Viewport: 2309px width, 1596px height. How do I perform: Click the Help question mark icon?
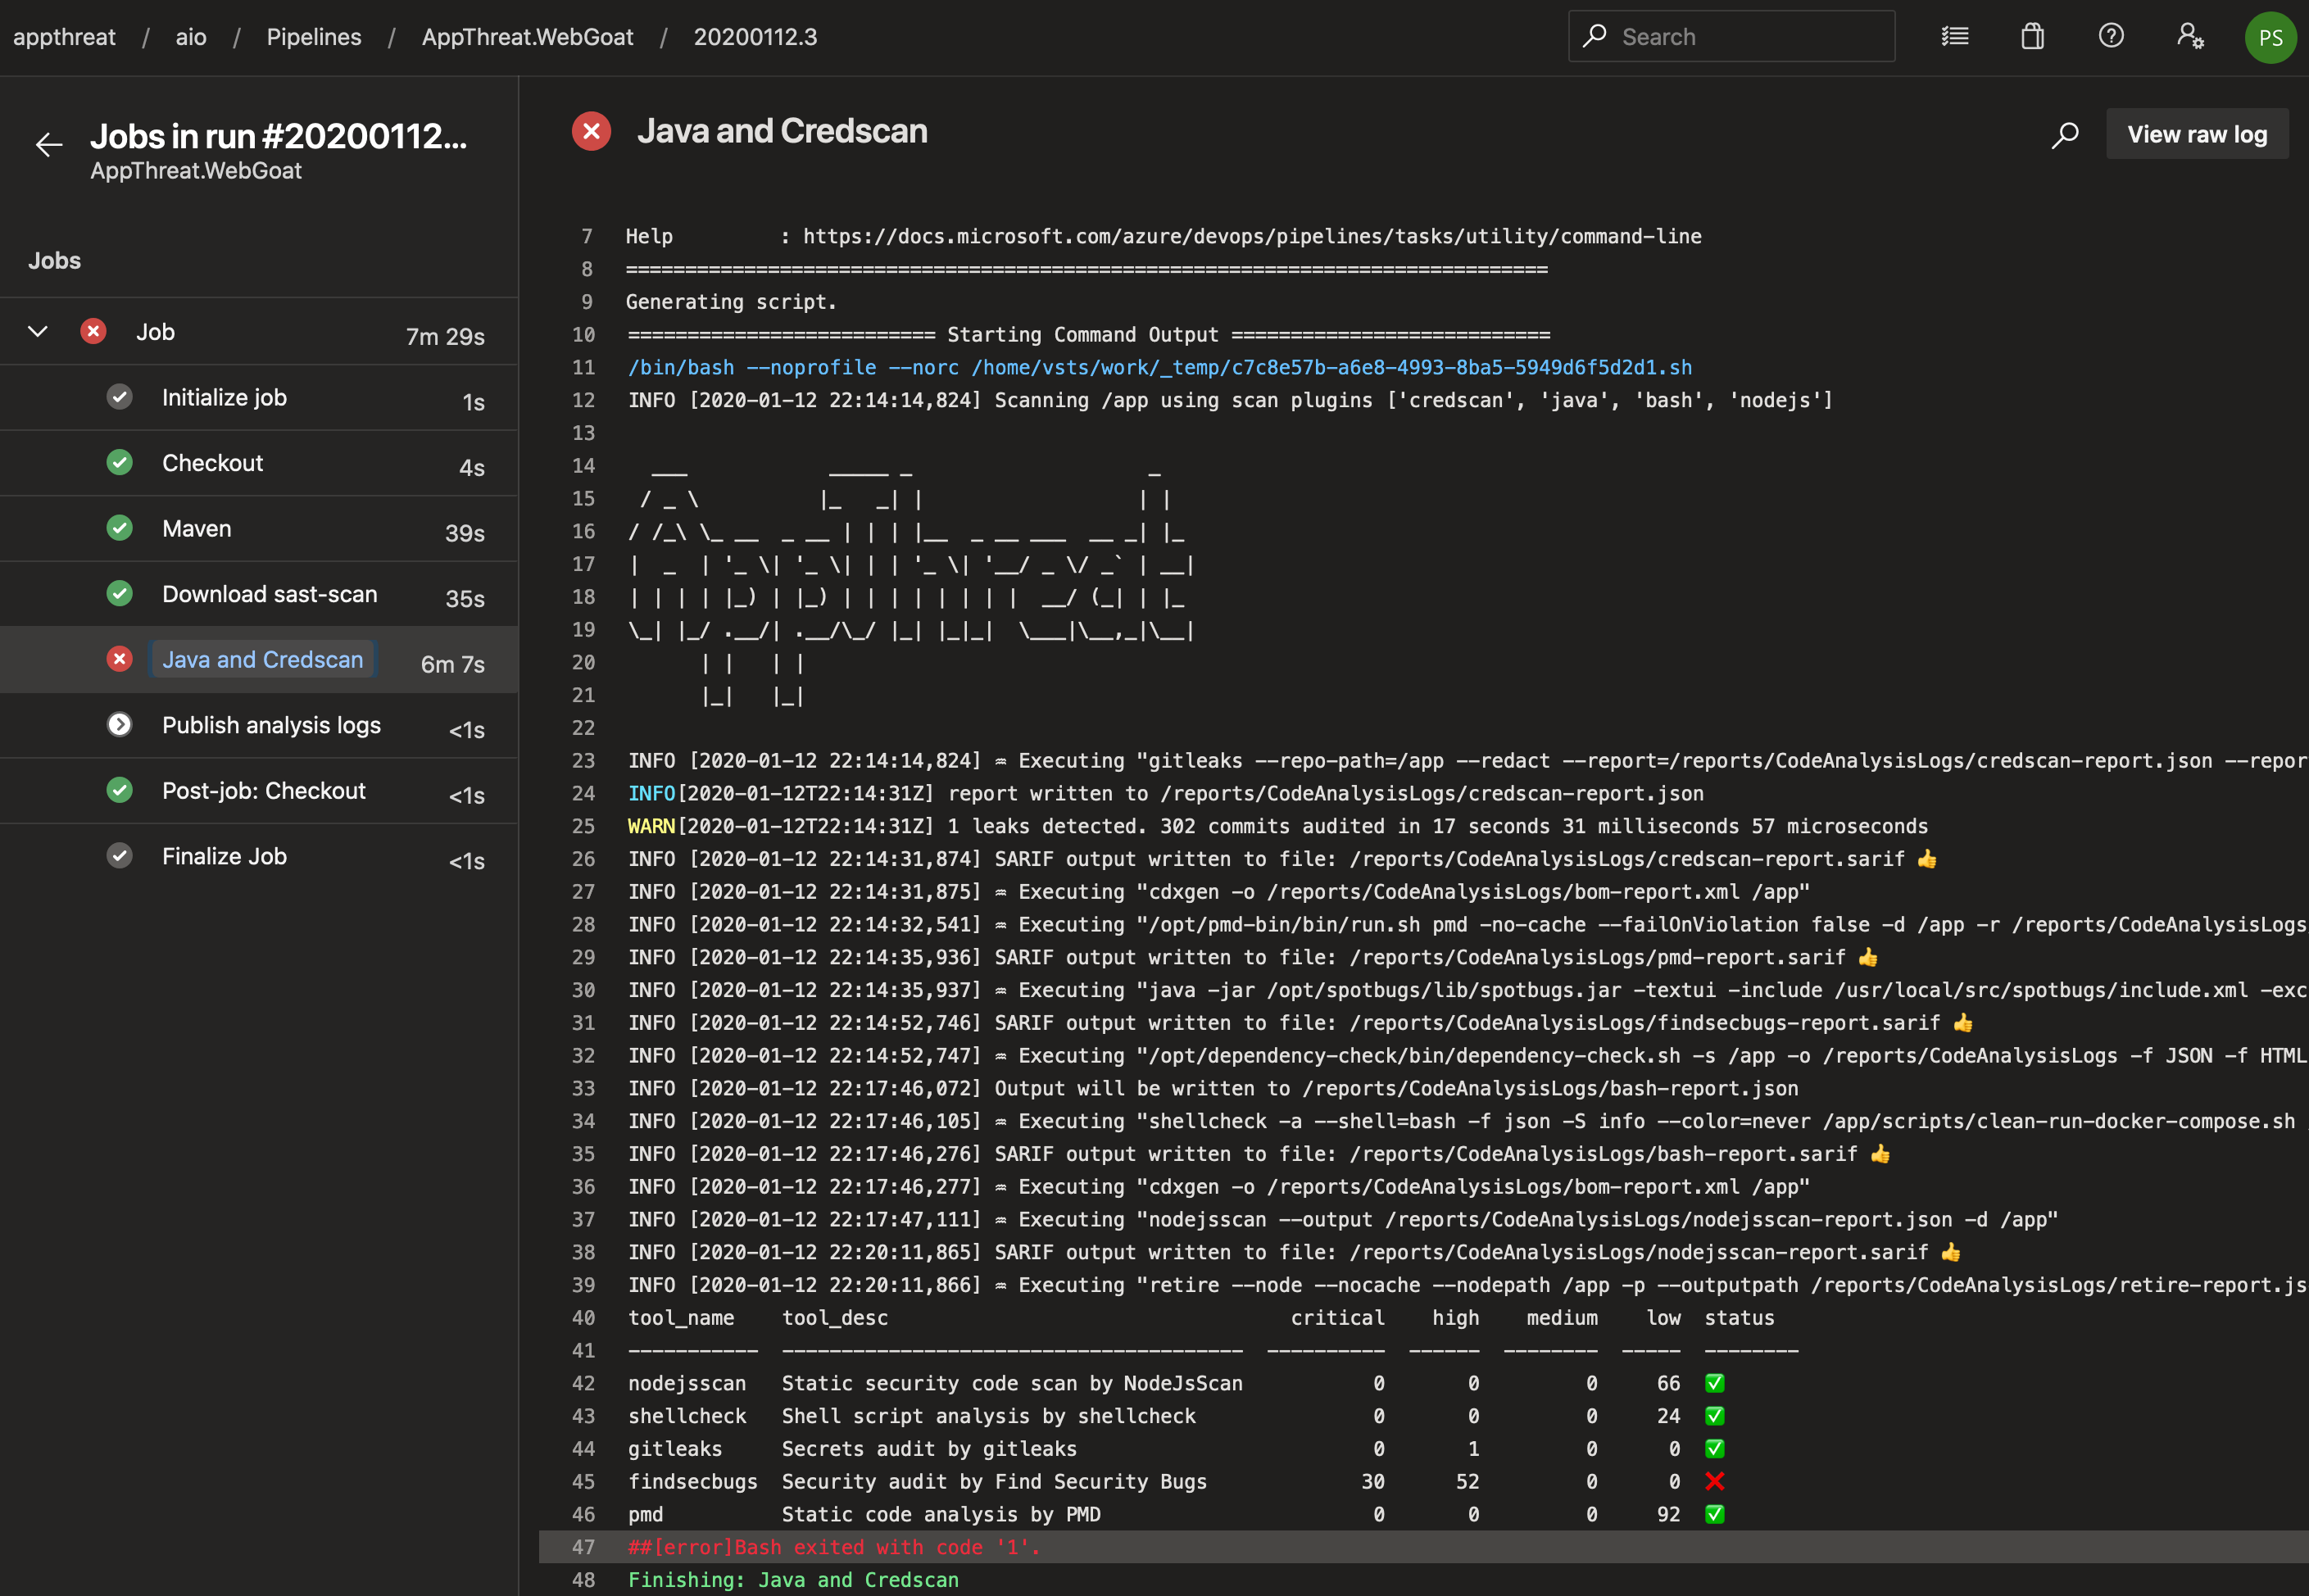2111,37
